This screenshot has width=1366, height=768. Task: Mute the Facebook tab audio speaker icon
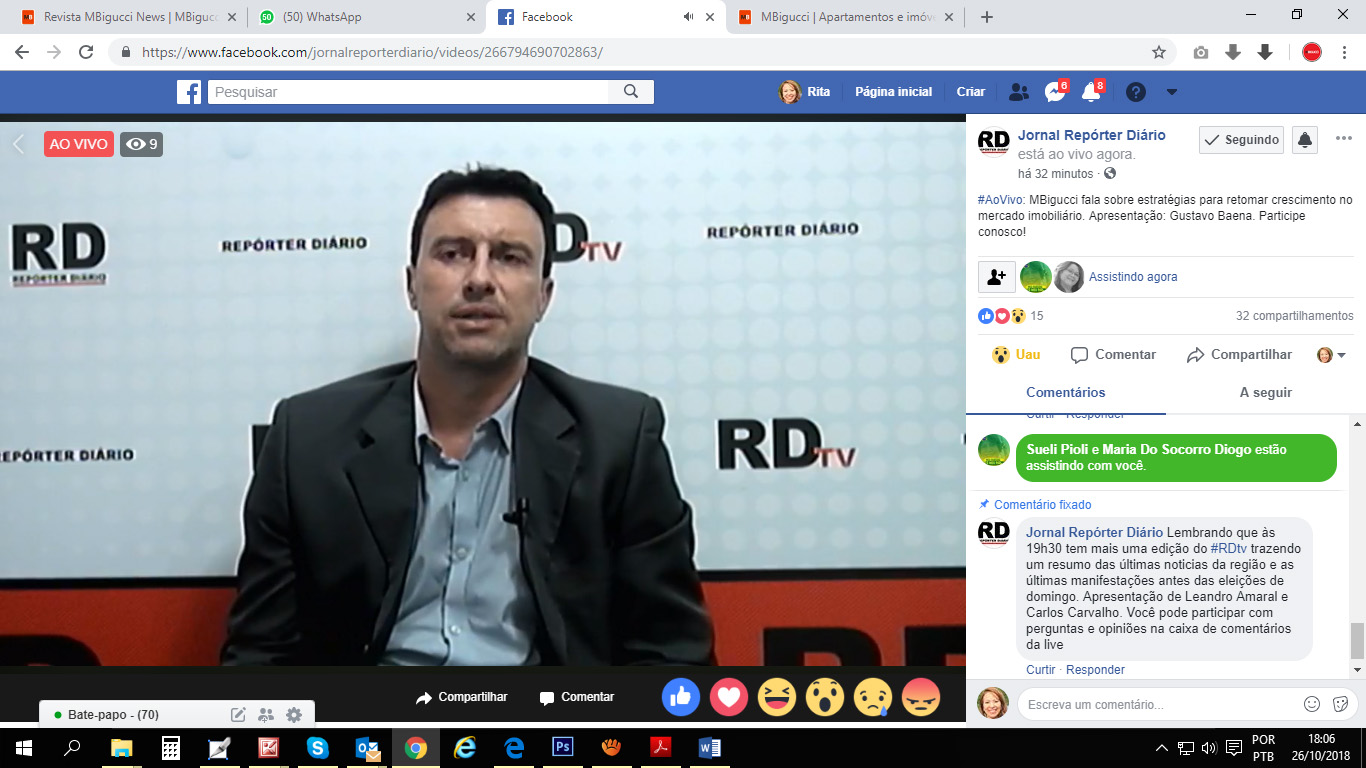click(x=689, y=17)
